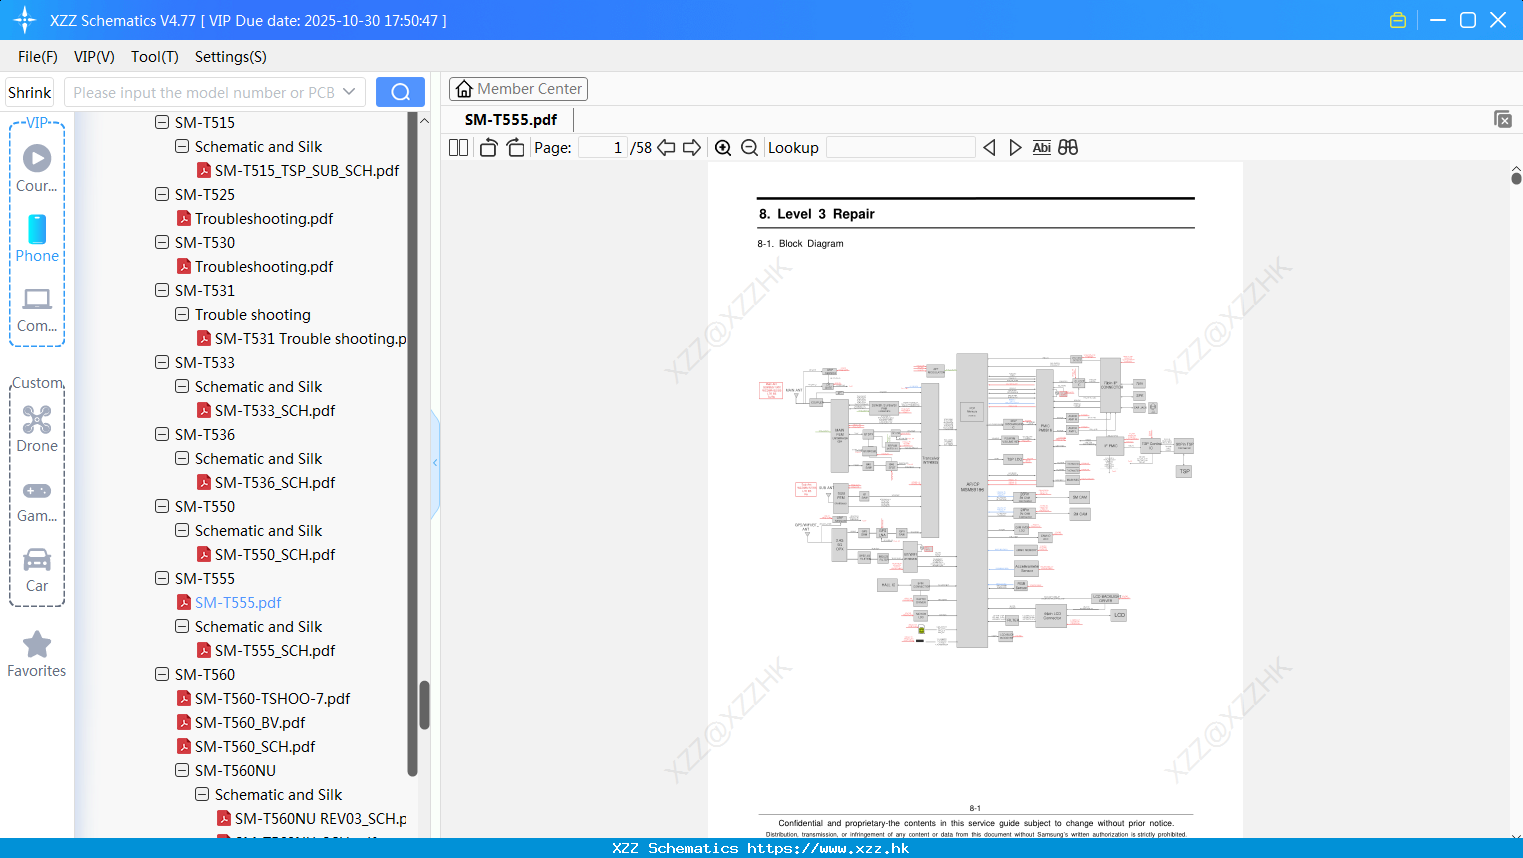Zoom in on the PDF
The image size is (1523, 858).
pos(723,147)
